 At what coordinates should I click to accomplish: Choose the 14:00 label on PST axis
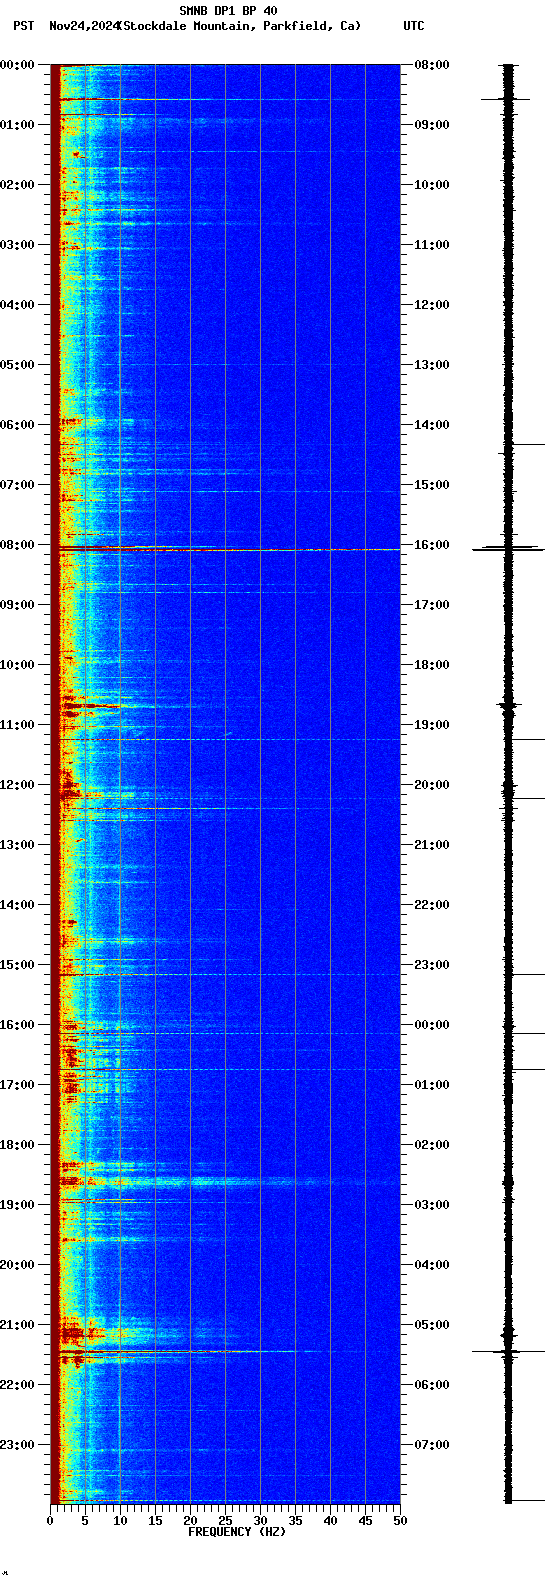coord(17,905)
